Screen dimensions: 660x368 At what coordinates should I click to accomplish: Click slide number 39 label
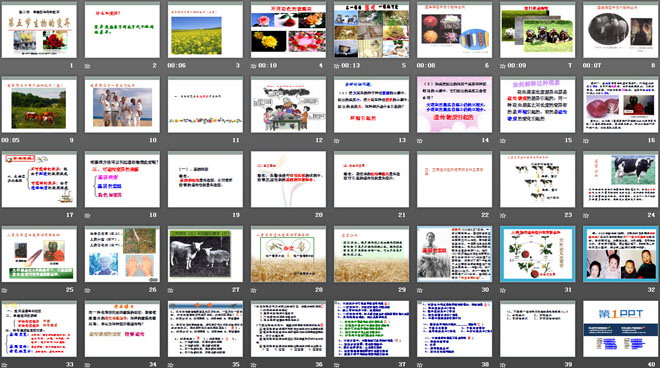pyautogui.click(x=568, y=365)
